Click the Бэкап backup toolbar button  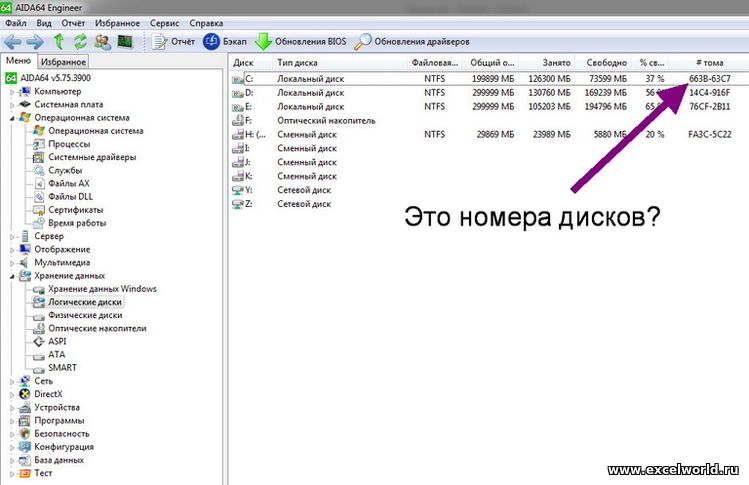click(225, 42)
